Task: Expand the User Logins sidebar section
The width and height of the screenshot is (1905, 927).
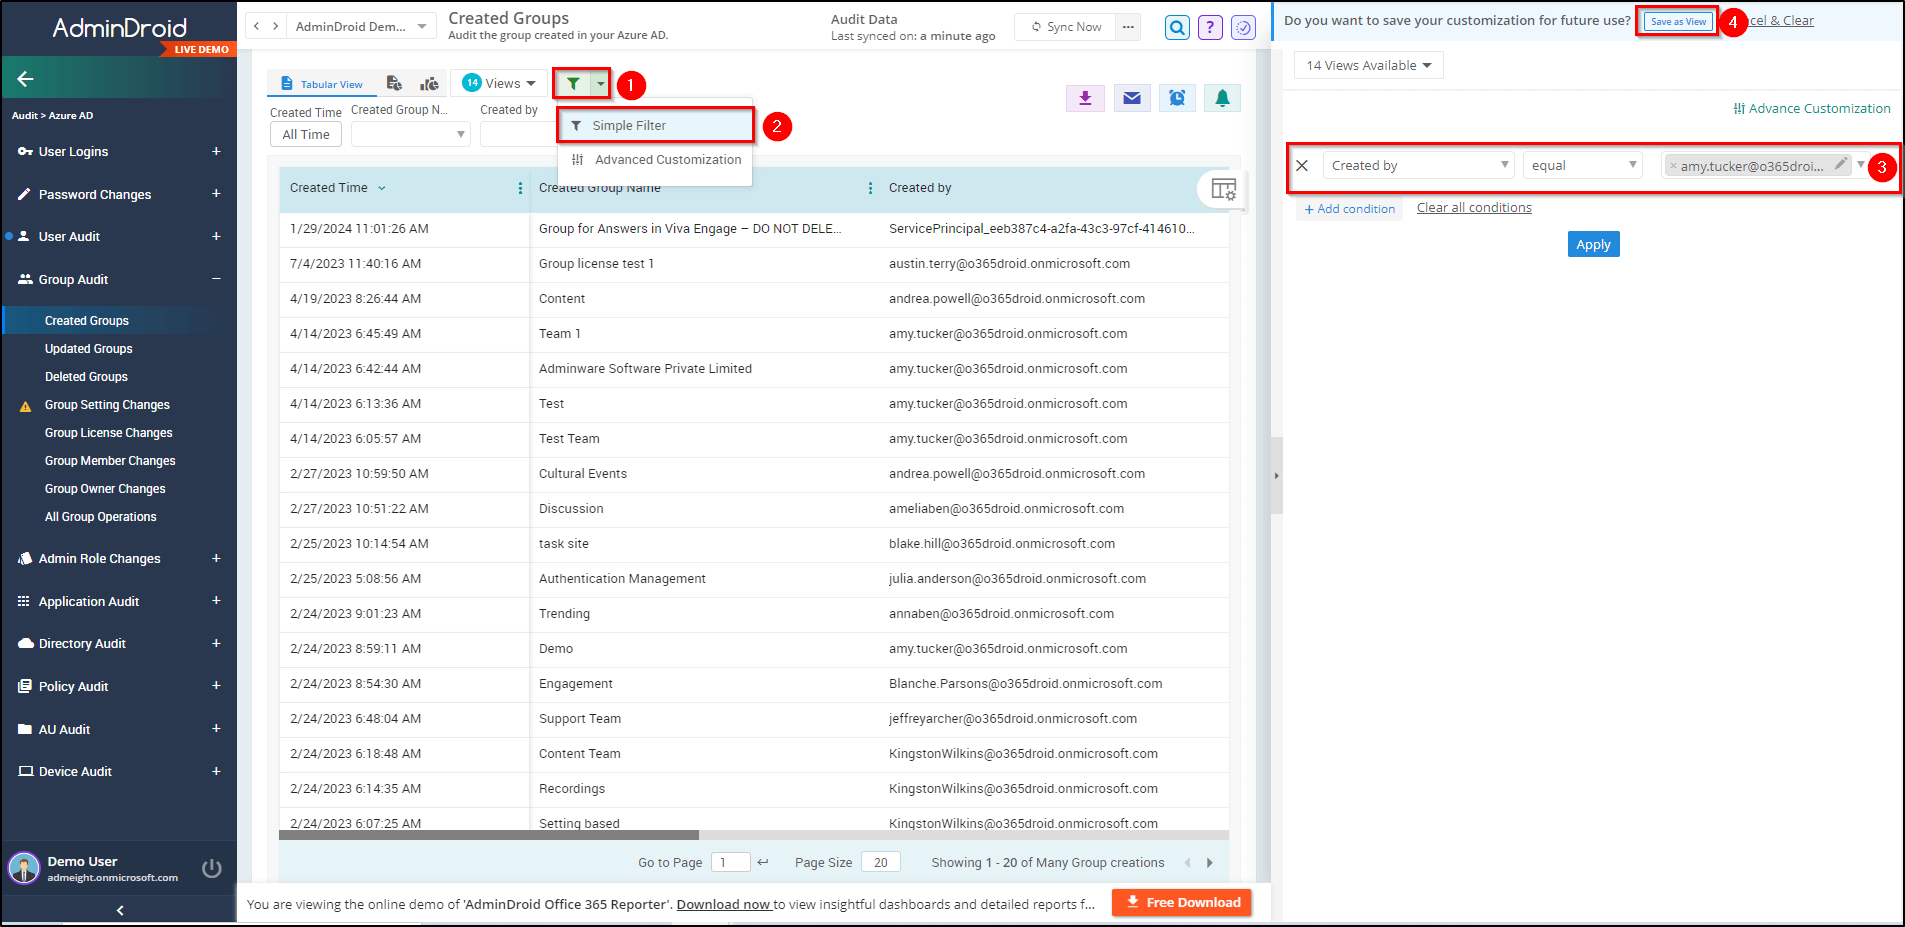Action: coord(216,152)
